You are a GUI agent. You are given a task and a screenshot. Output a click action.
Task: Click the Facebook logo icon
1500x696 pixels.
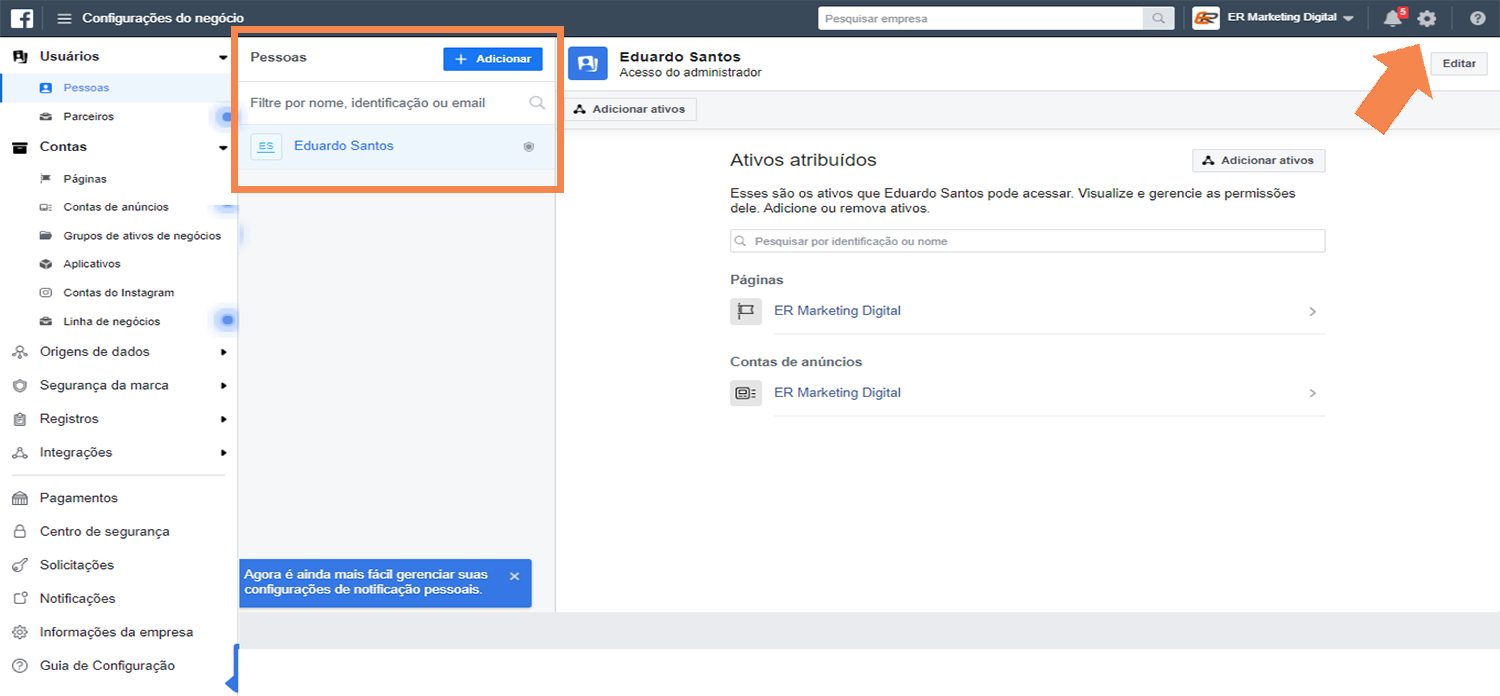[x=20, y=18]
